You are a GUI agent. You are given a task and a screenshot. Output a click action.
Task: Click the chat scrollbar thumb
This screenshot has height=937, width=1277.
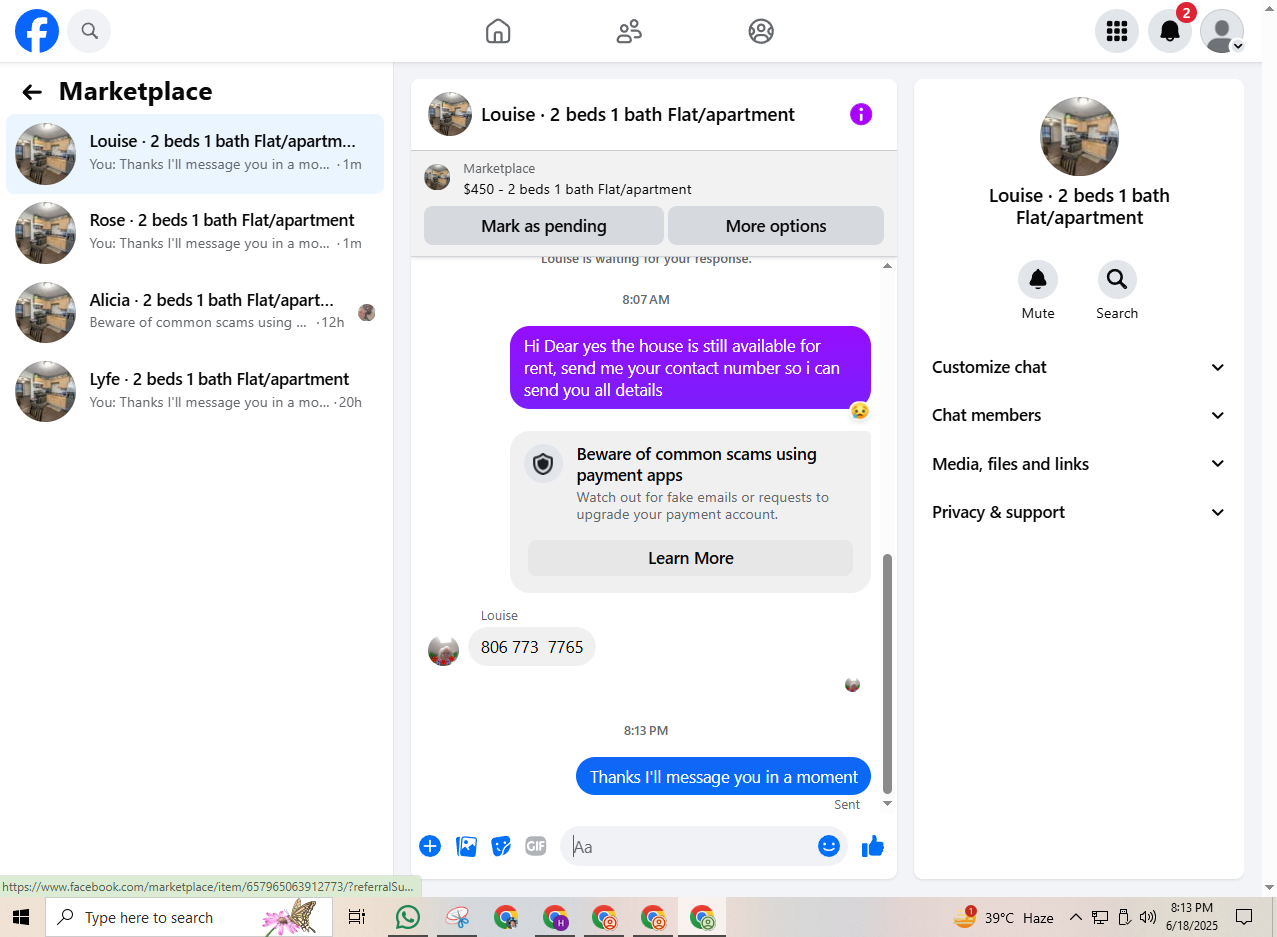pos(887,674)
